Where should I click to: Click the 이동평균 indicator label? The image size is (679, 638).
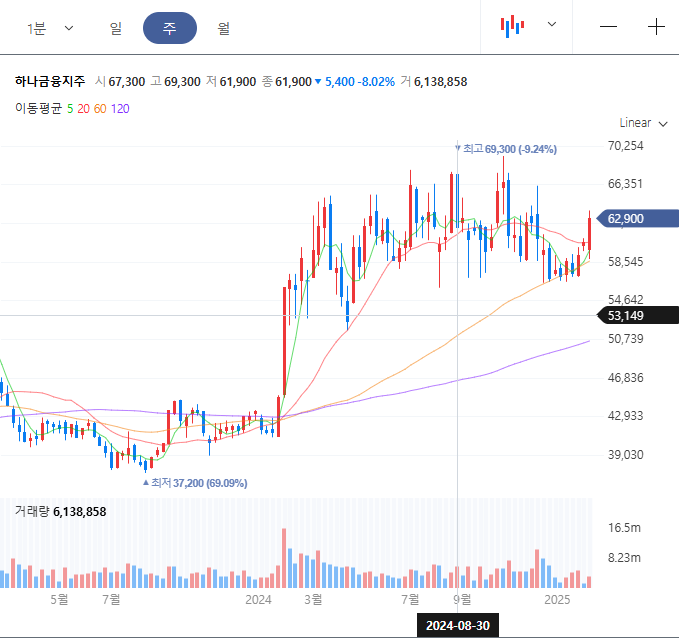point(39,108)
